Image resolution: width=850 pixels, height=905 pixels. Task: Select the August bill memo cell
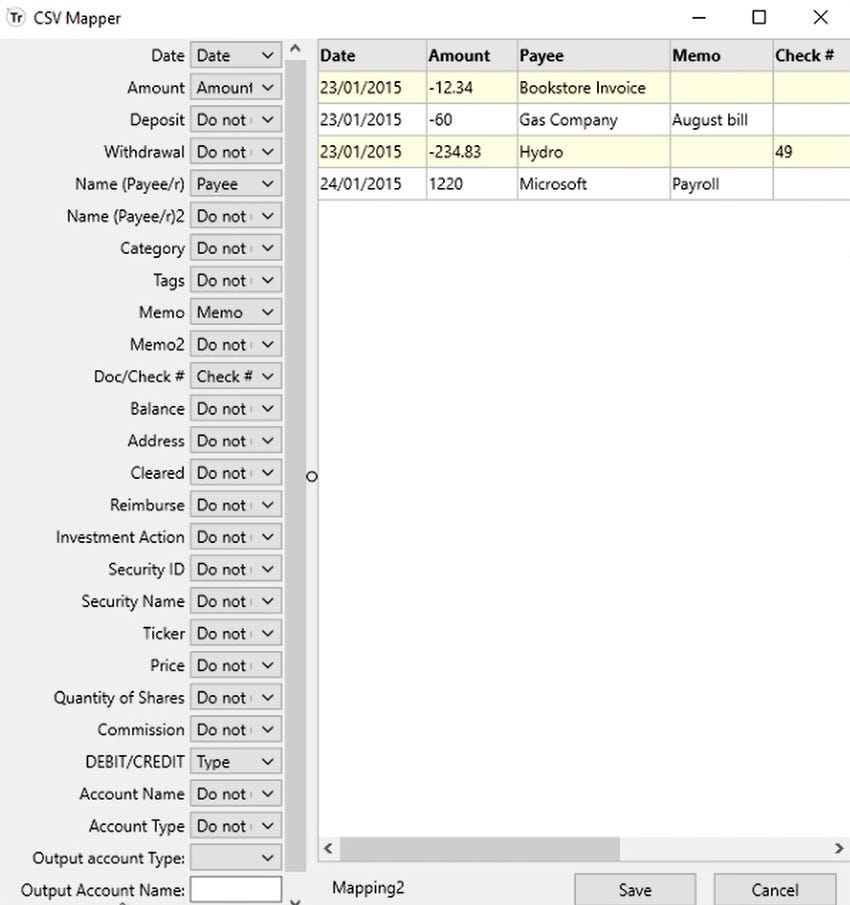721,119
